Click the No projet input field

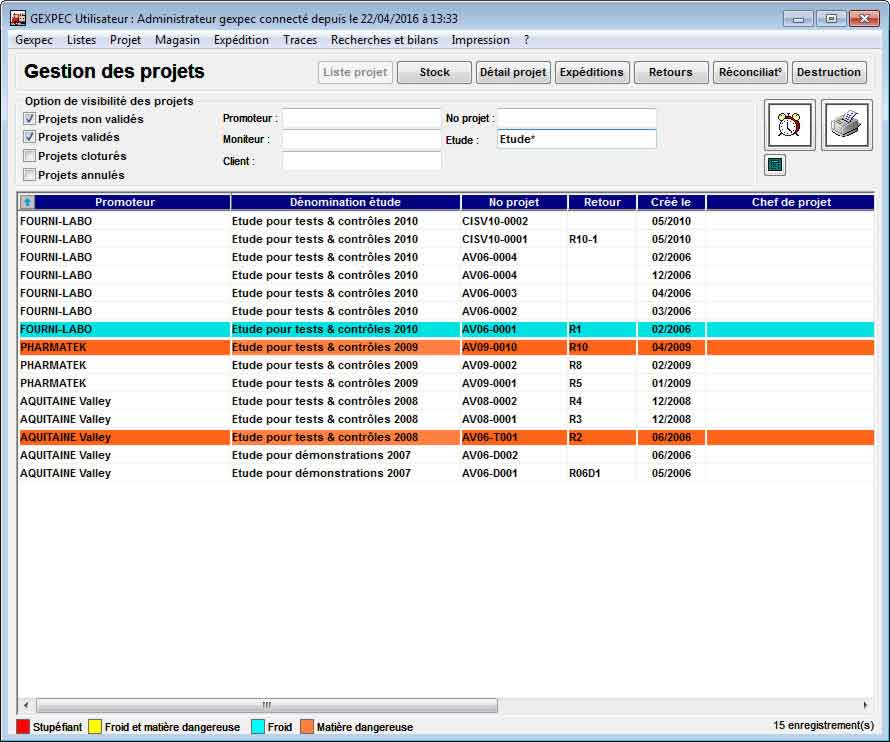[x=577, y=119]
